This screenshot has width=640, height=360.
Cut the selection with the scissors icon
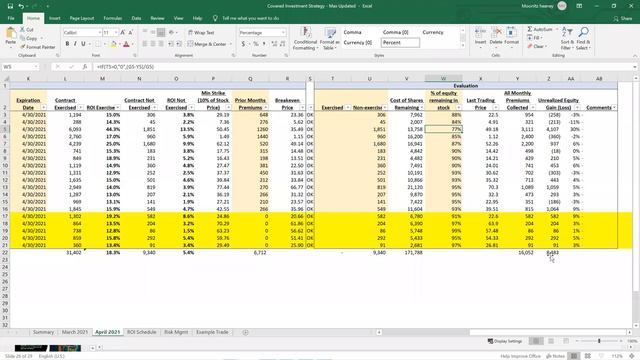(27, 30)
